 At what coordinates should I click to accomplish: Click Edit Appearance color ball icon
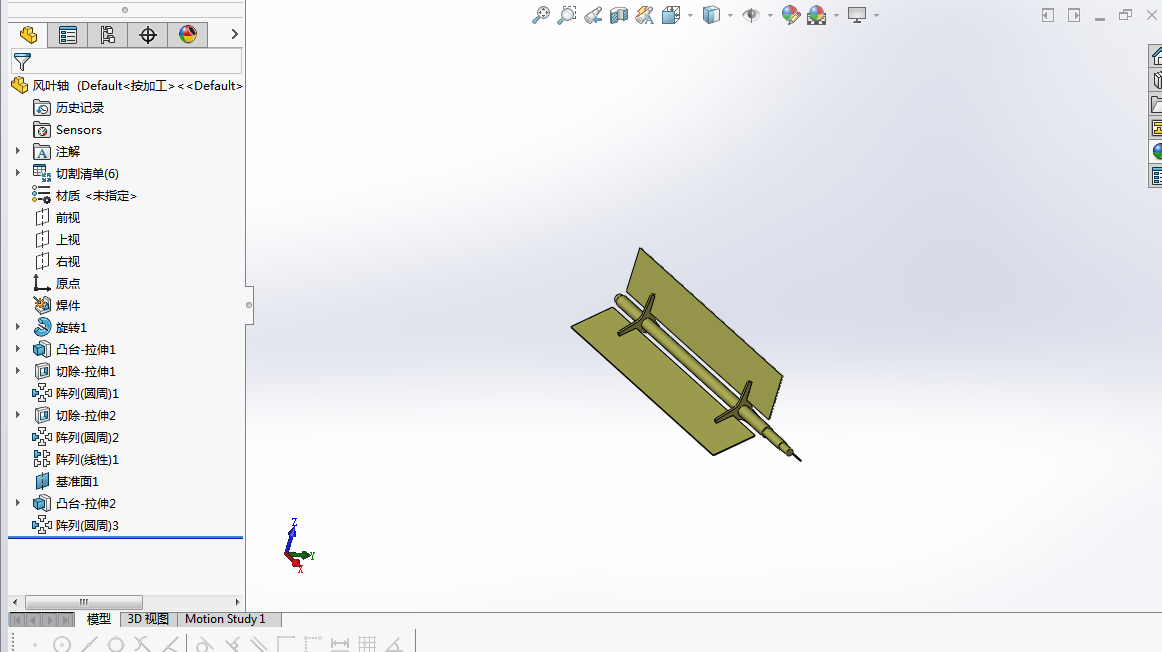click(x=791, y=15)
